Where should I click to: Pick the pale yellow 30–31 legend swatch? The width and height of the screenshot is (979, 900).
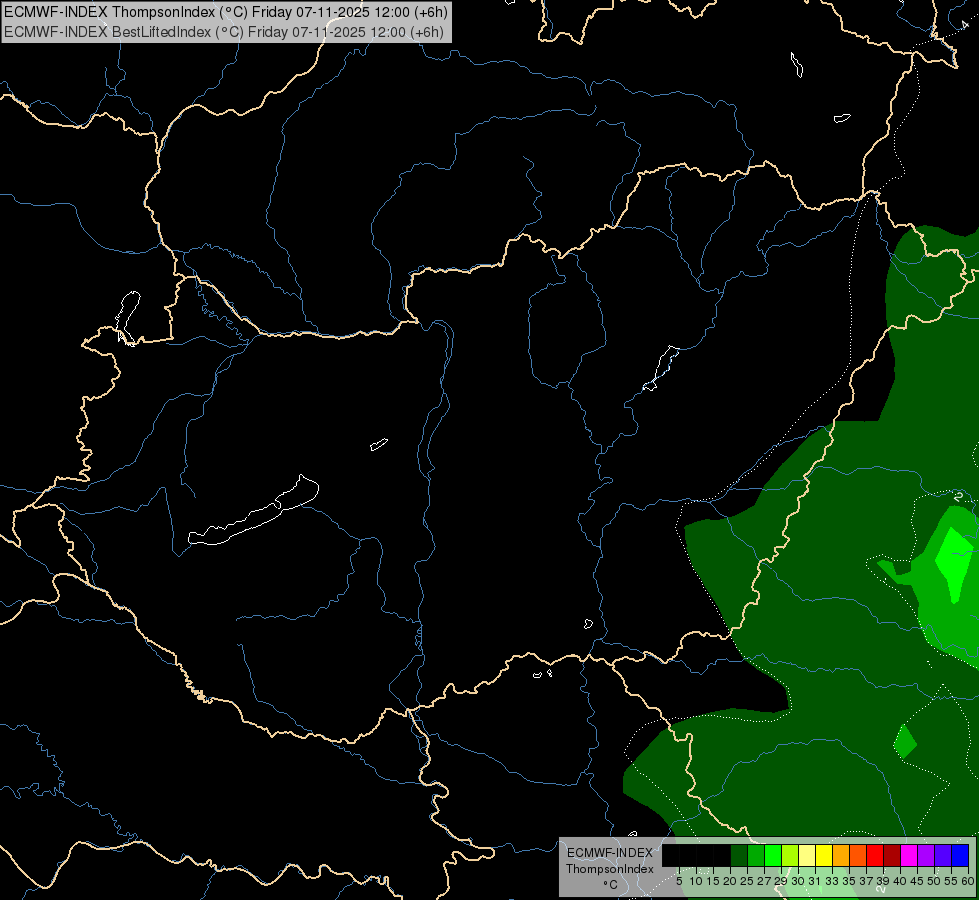pos(807,855)
